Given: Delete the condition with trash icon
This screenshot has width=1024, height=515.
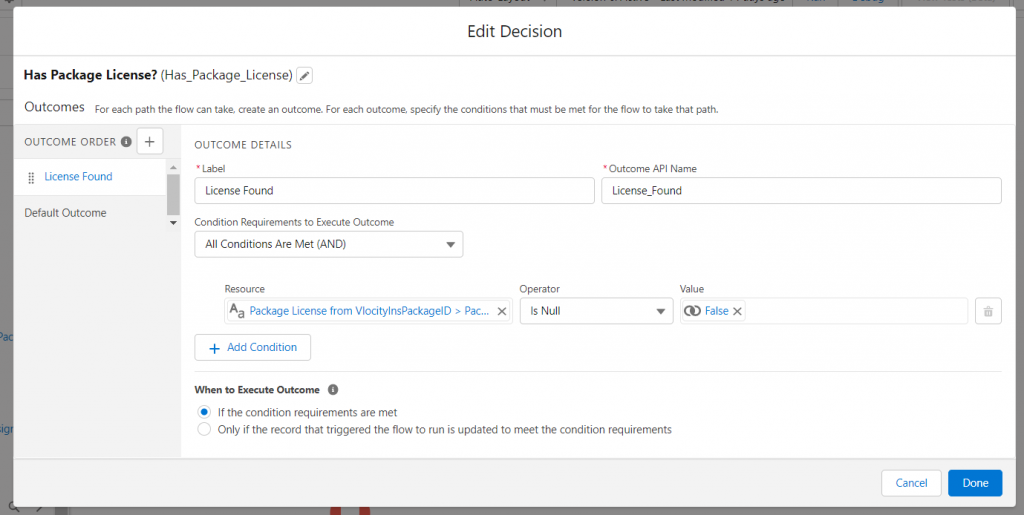Looking at the screenshot, I should (988, 311).
